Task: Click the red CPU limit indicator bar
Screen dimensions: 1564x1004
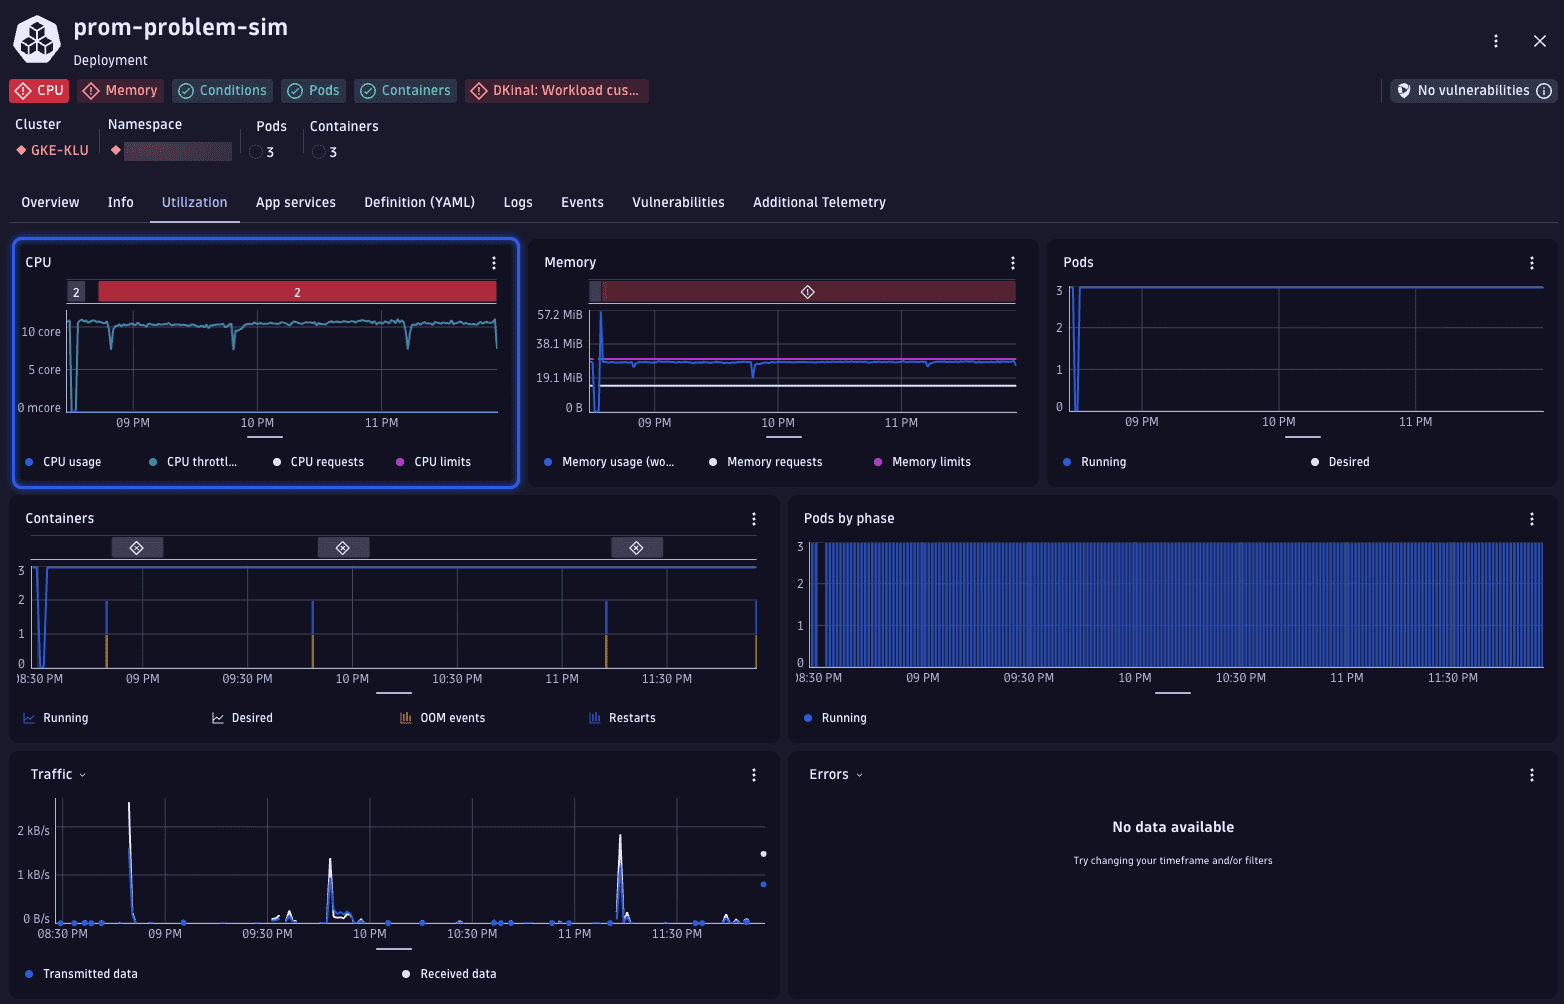Action: click(x=296, y=291)
